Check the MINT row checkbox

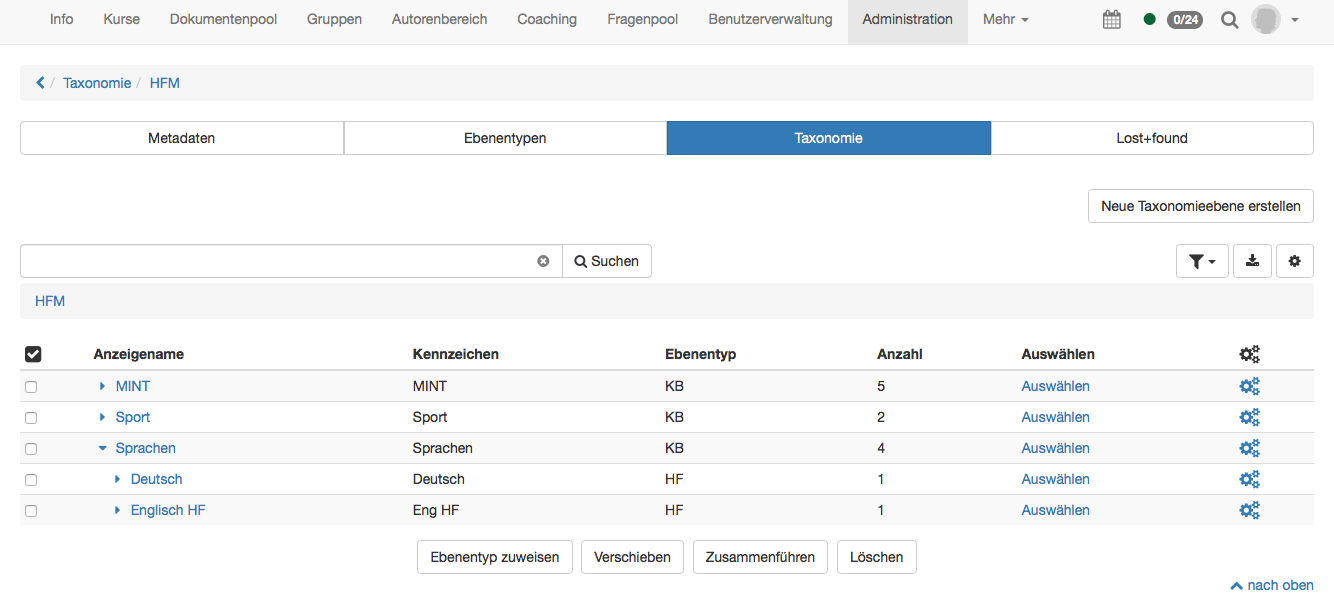tap(31, 387)
